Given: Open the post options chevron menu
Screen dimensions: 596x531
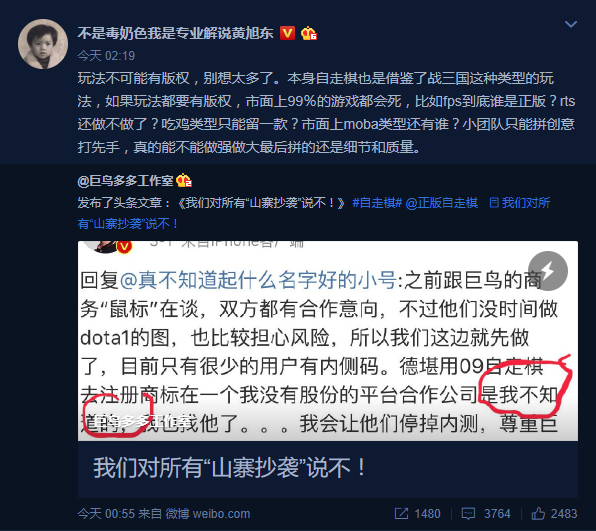Looking at the screenshot, I should [x=571, y=24].
